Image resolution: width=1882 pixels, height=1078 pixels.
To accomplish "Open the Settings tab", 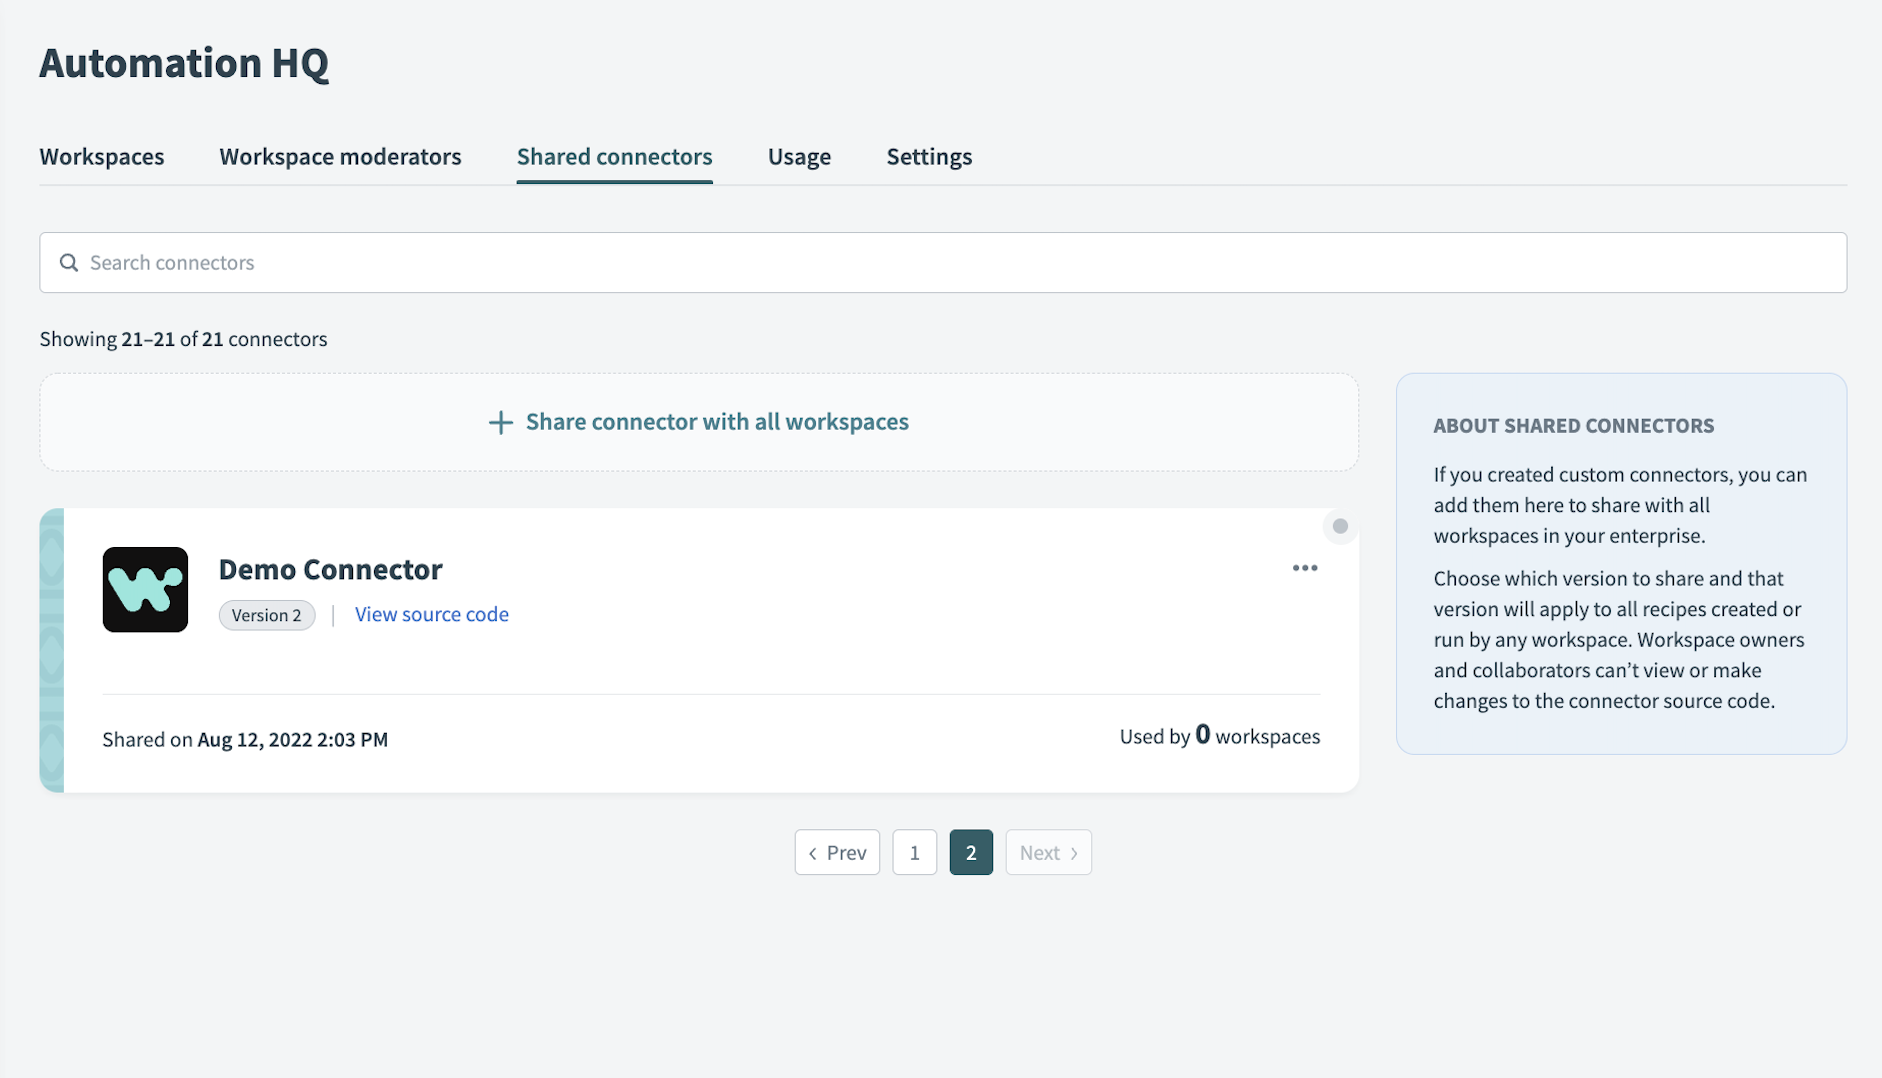I will 928,156.
